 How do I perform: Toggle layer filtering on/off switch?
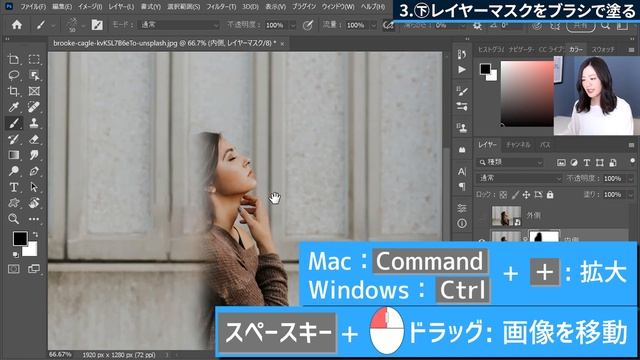(632, 161)
